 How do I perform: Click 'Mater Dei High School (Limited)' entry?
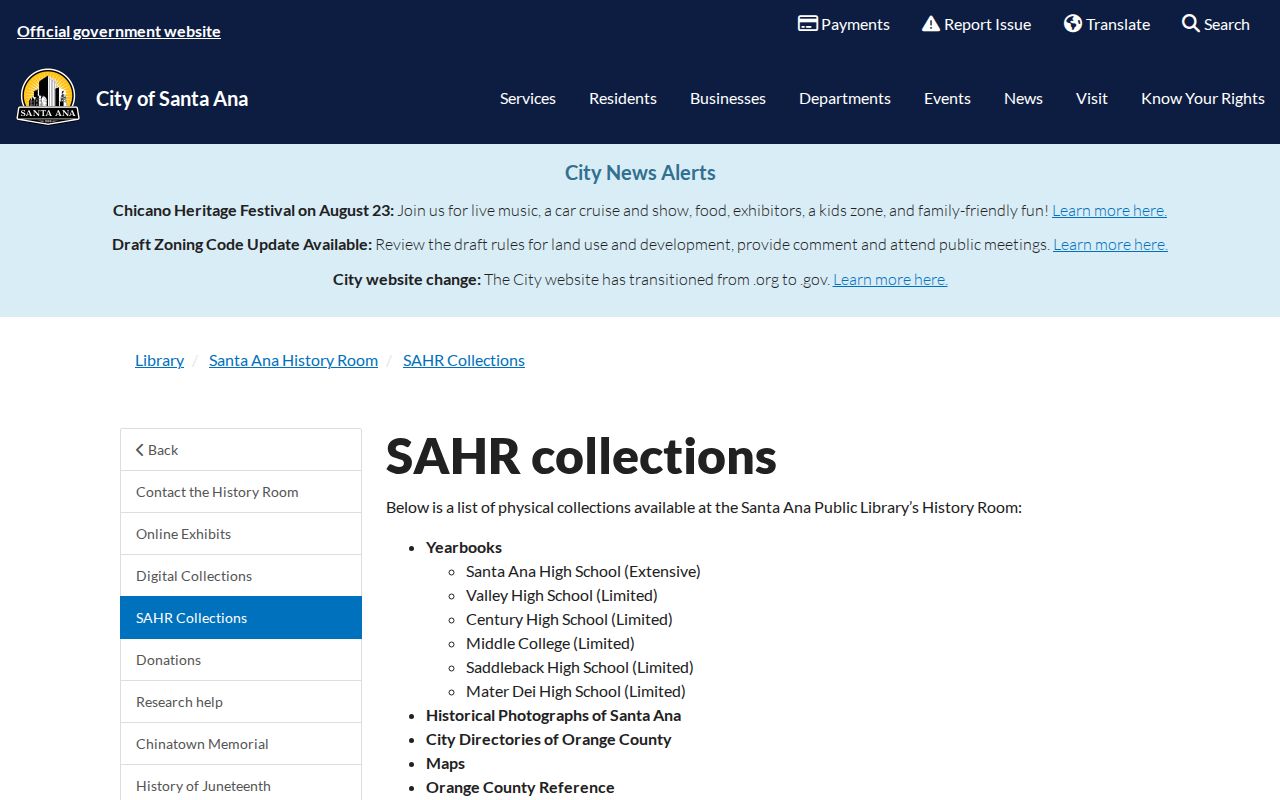[x=576, y=691]
